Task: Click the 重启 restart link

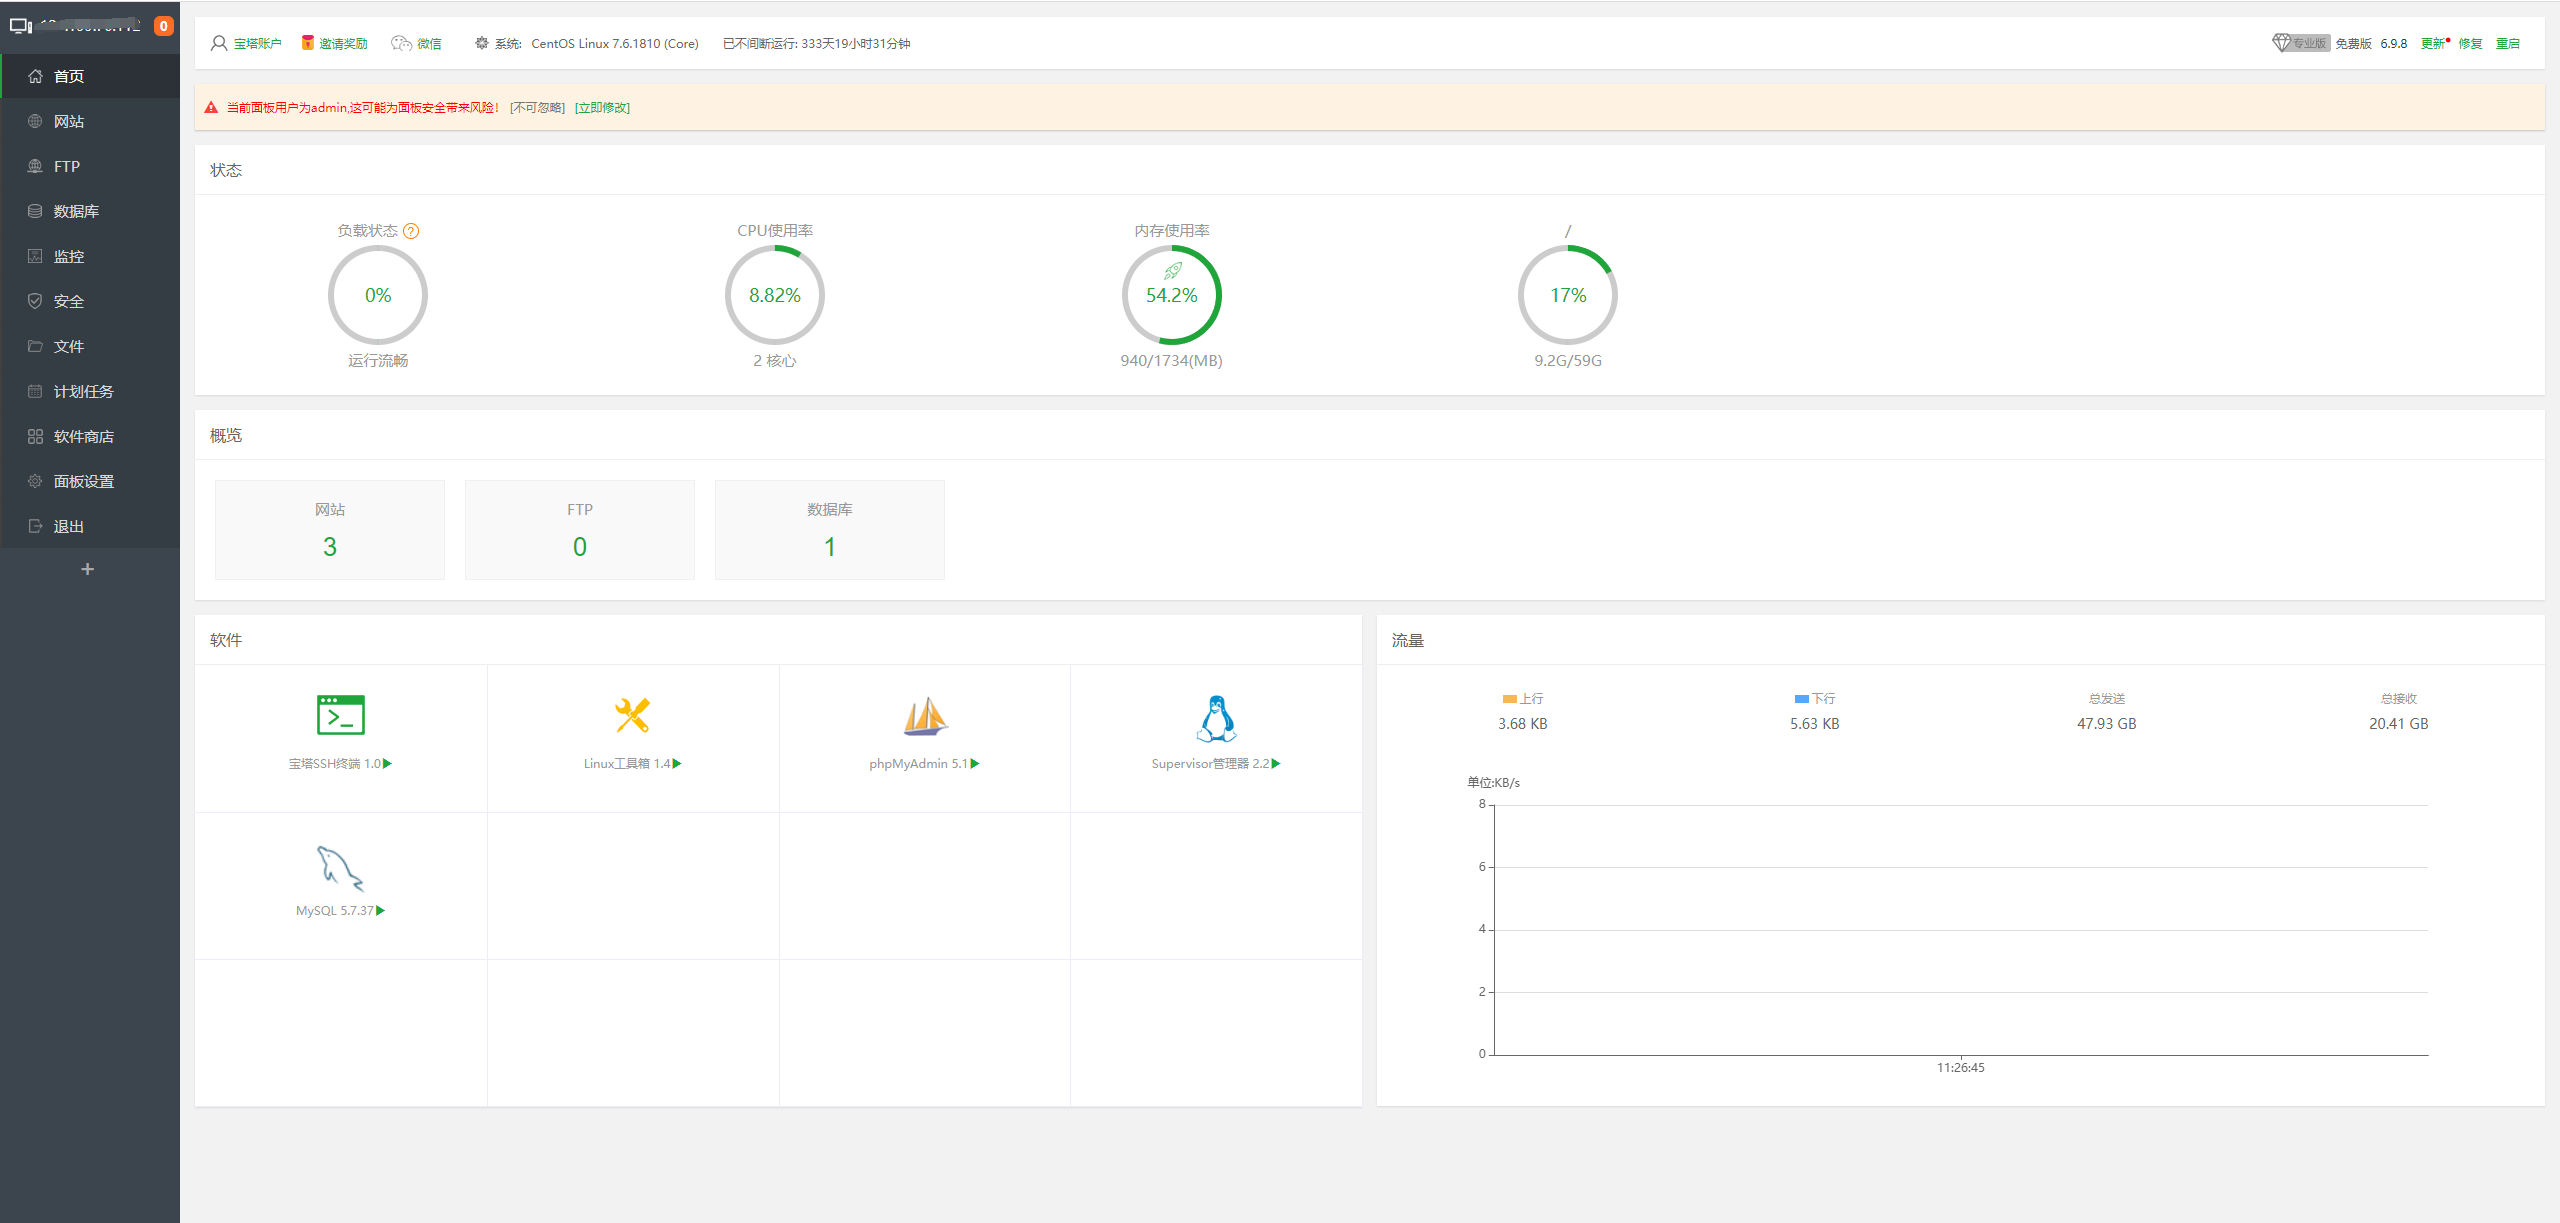Action: pos(2507,44)
